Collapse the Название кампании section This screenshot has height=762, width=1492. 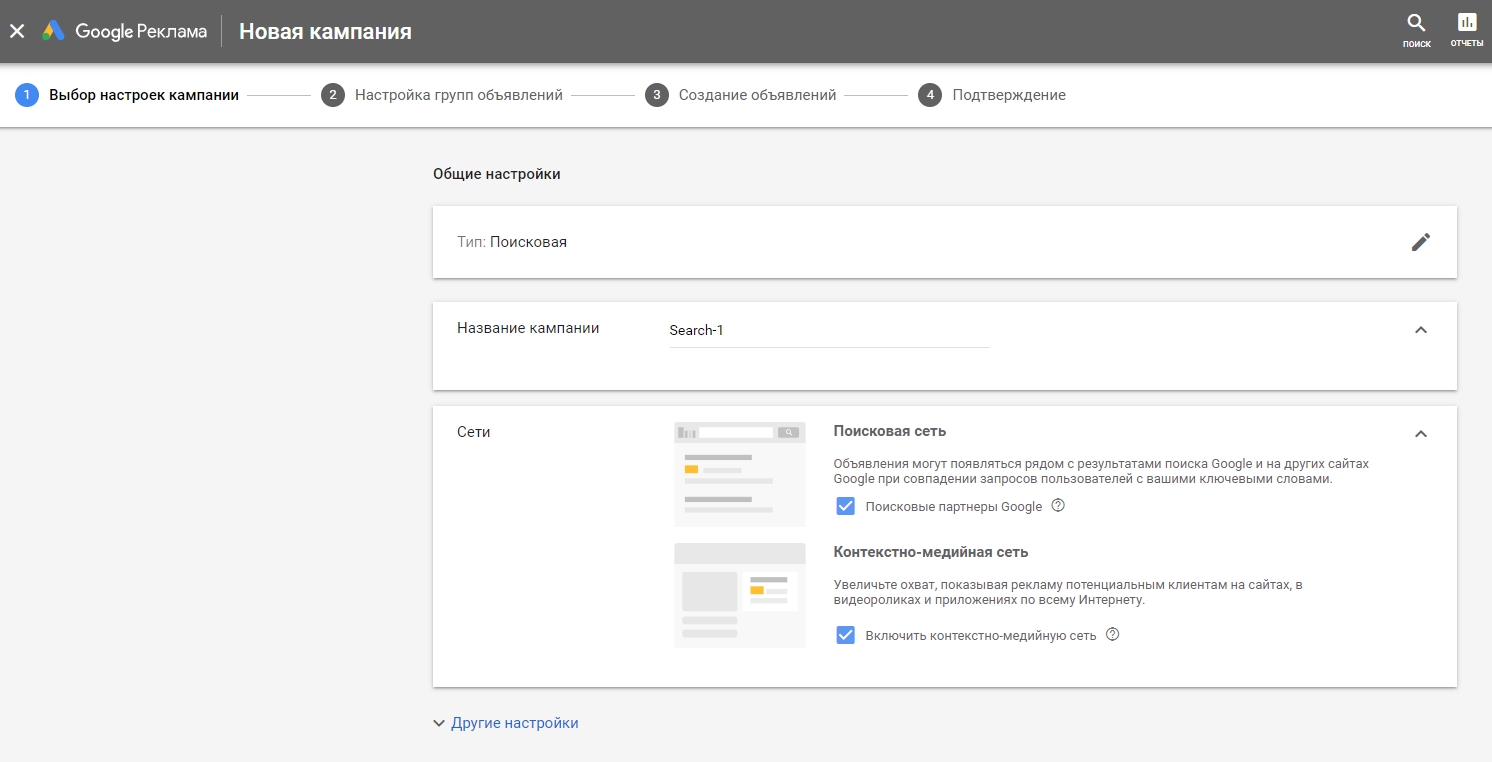pyautogui.click(x=1421, y=330)
